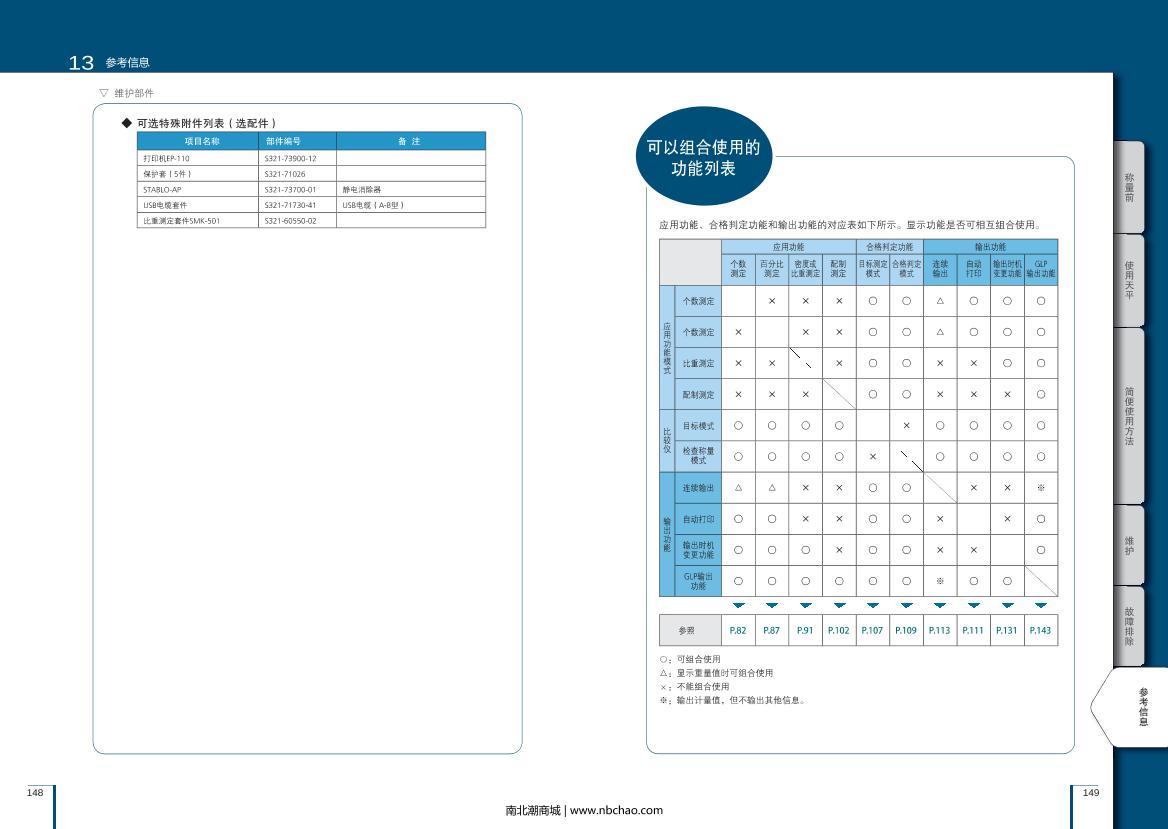Click the down arrow above P.143
Screen dimensions: 1168x829
point(1040,606)
